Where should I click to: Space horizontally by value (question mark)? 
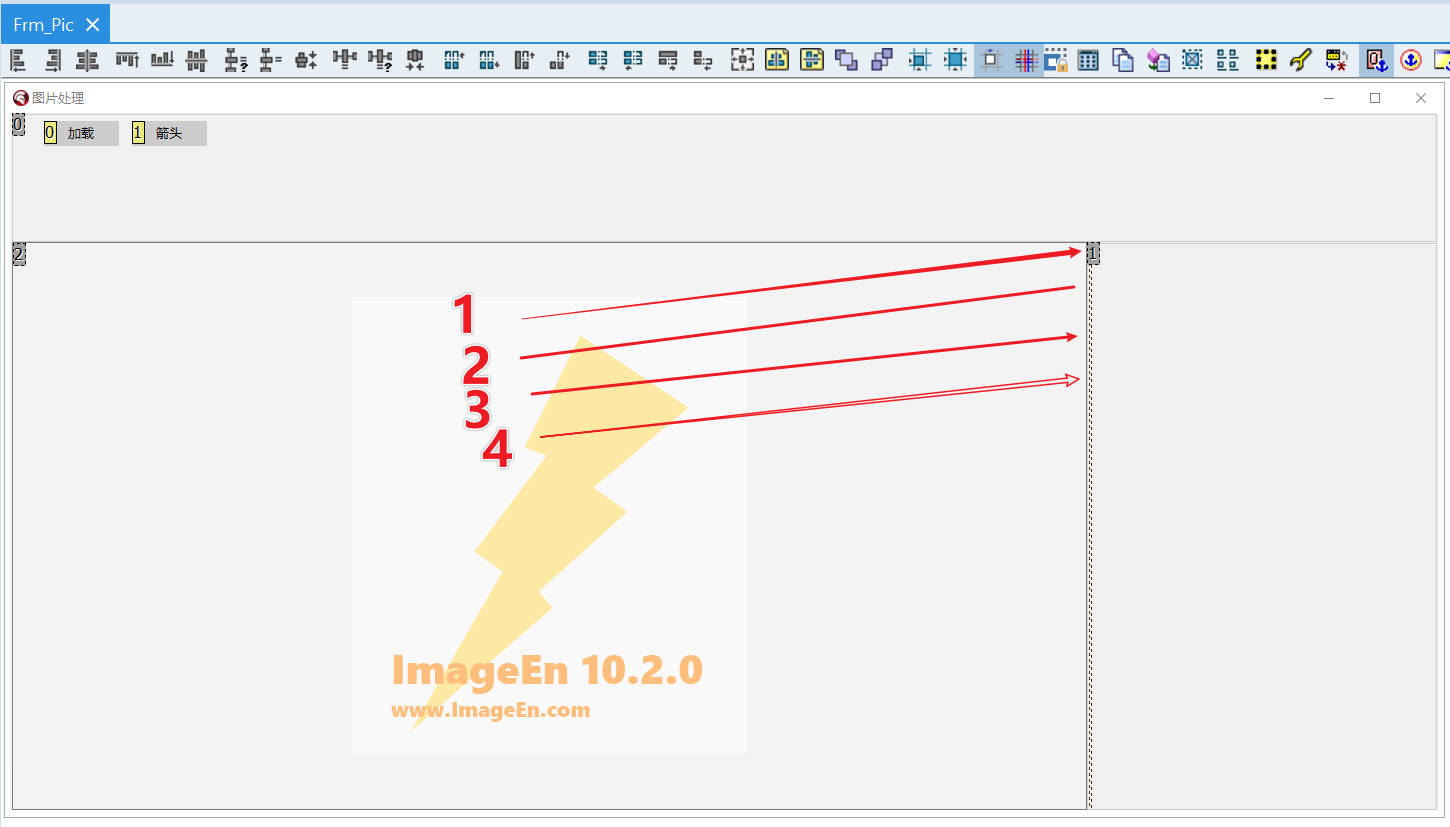[380, 61]
